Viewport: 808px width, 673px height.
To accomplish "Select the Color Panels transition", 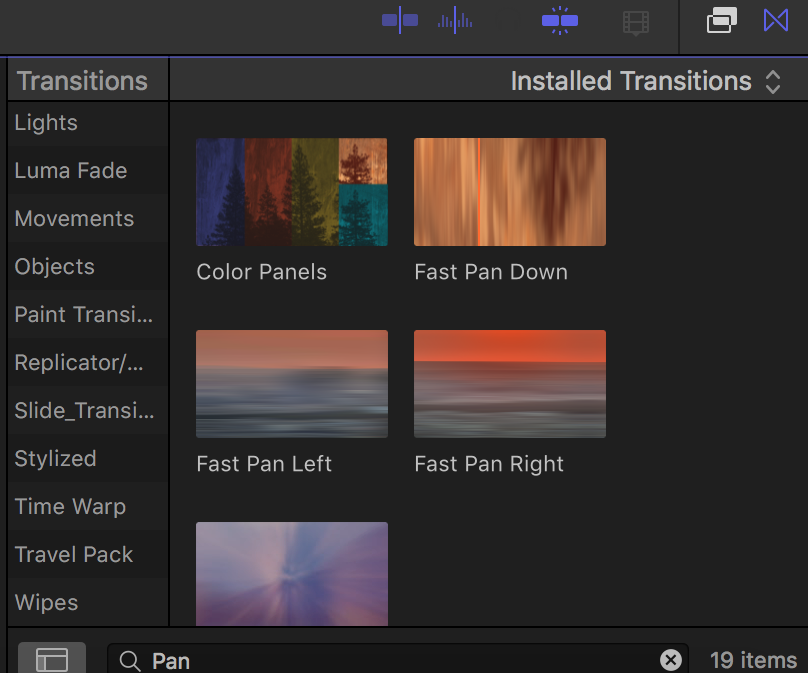I will pyautogui.click(x=291, y=191).
